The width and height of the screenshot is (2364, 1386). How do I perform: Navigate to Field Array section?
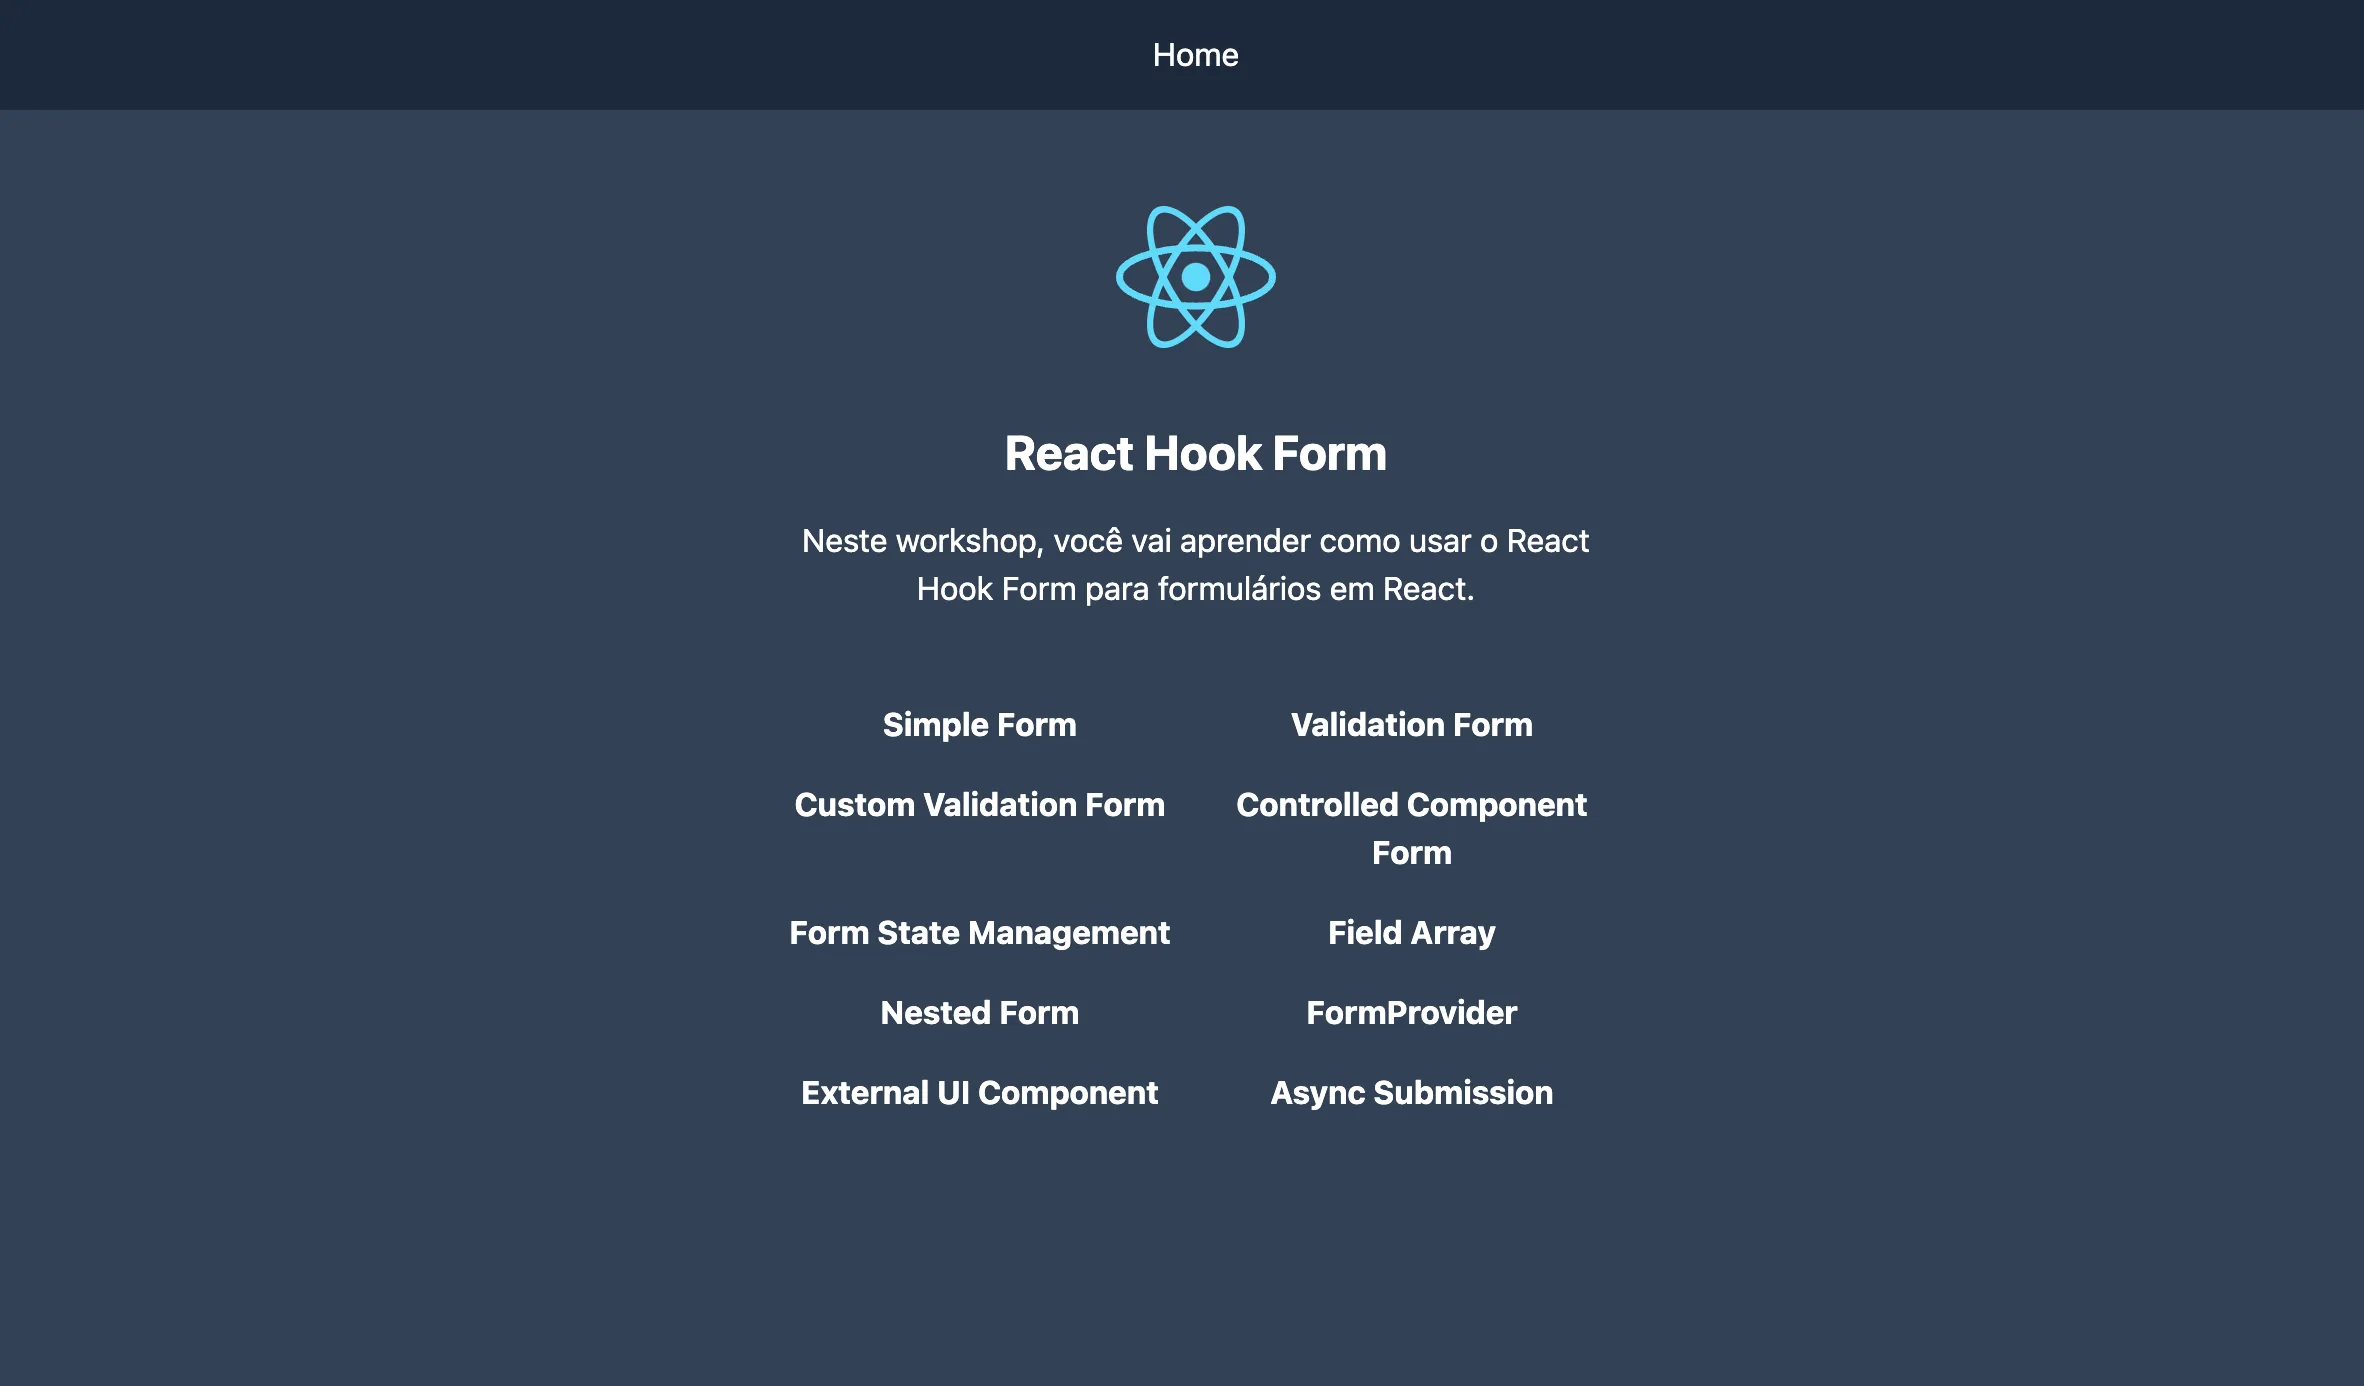pyautogui.click(x=1410, y=932)
